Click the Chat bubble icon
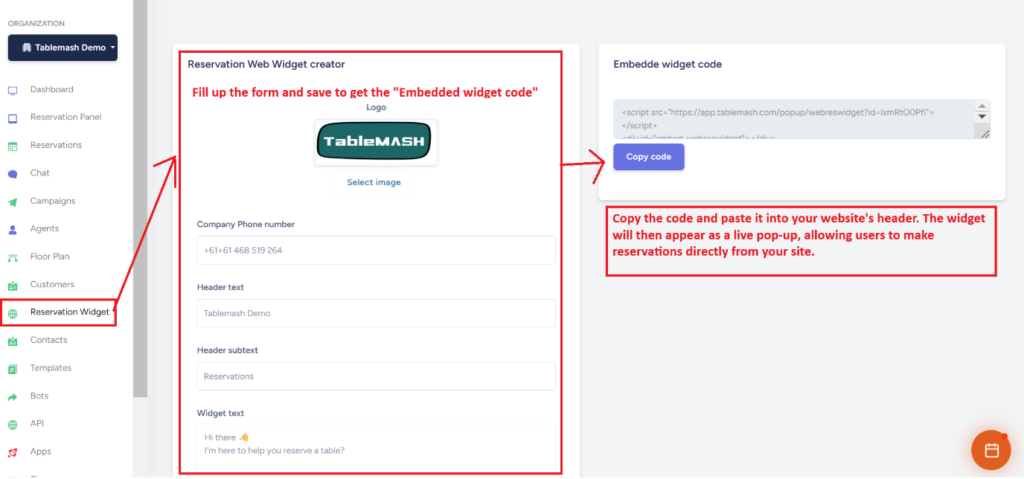Viewport: 1024px width, 479px height. click(13, 174)
